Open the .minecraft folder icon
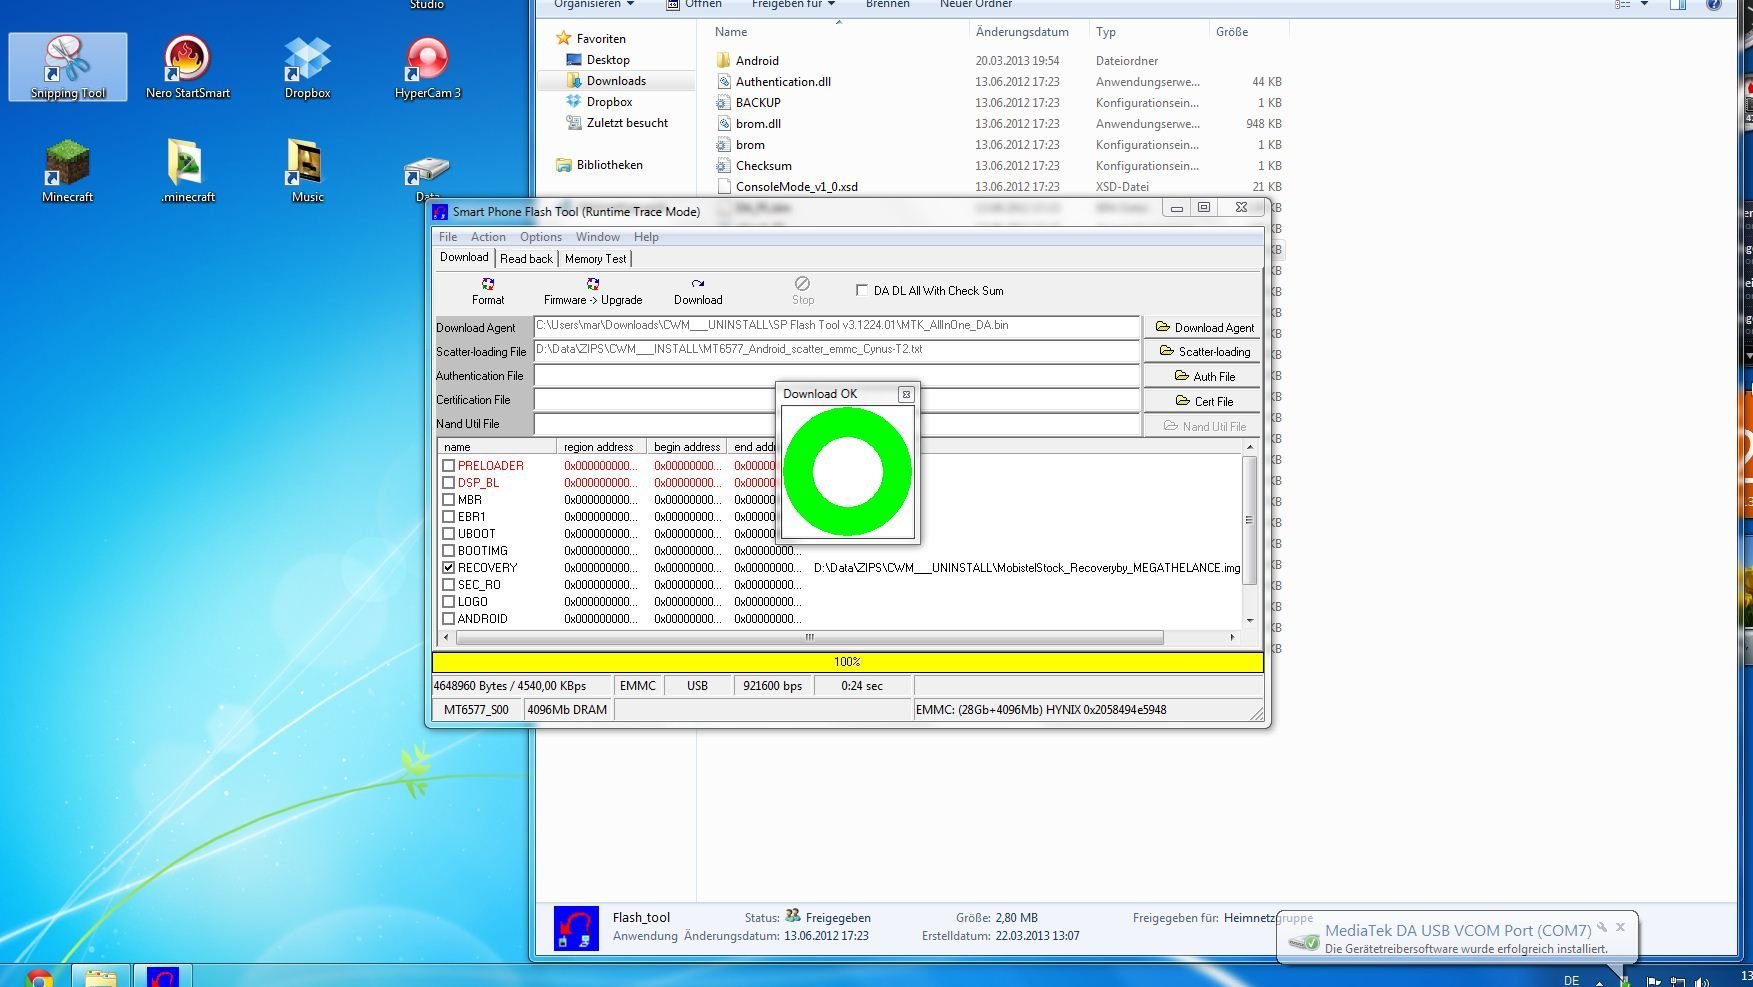 [187, 171]
